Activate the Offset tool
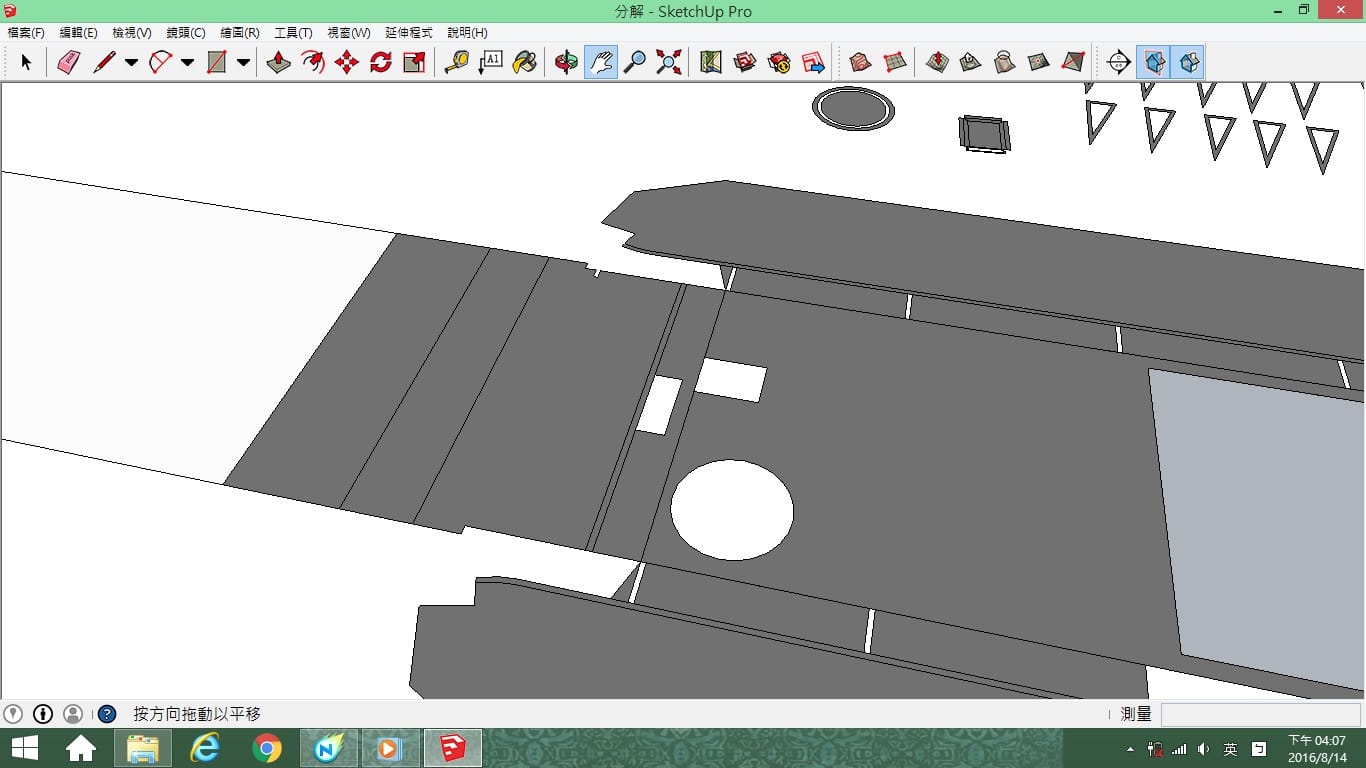The height and width of the screenshot is (768, 1366). click(313, 62)
